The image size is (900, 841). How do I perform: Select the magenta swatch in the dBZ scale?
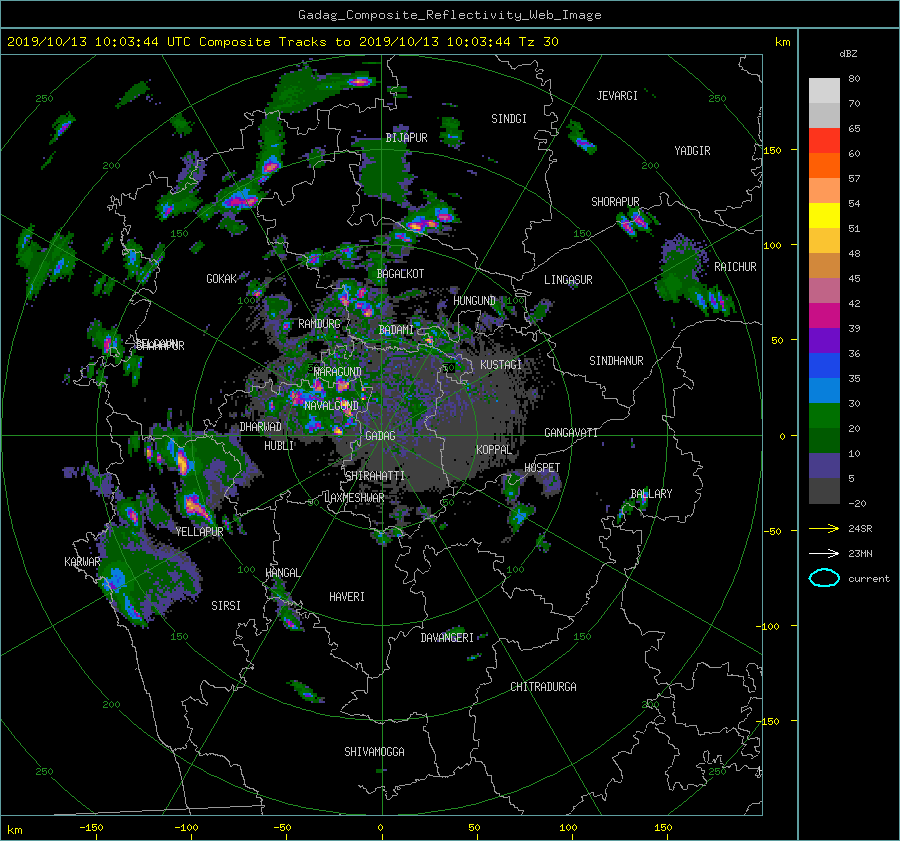[x=824, y=315]
